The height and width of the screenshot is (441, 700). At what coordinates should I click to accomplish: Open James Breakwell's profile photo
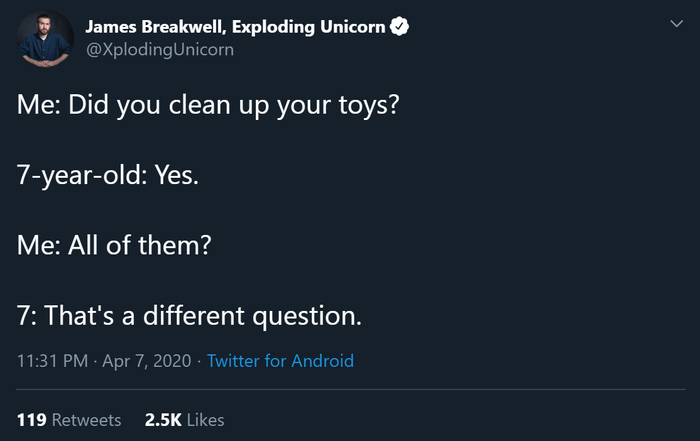45,40
